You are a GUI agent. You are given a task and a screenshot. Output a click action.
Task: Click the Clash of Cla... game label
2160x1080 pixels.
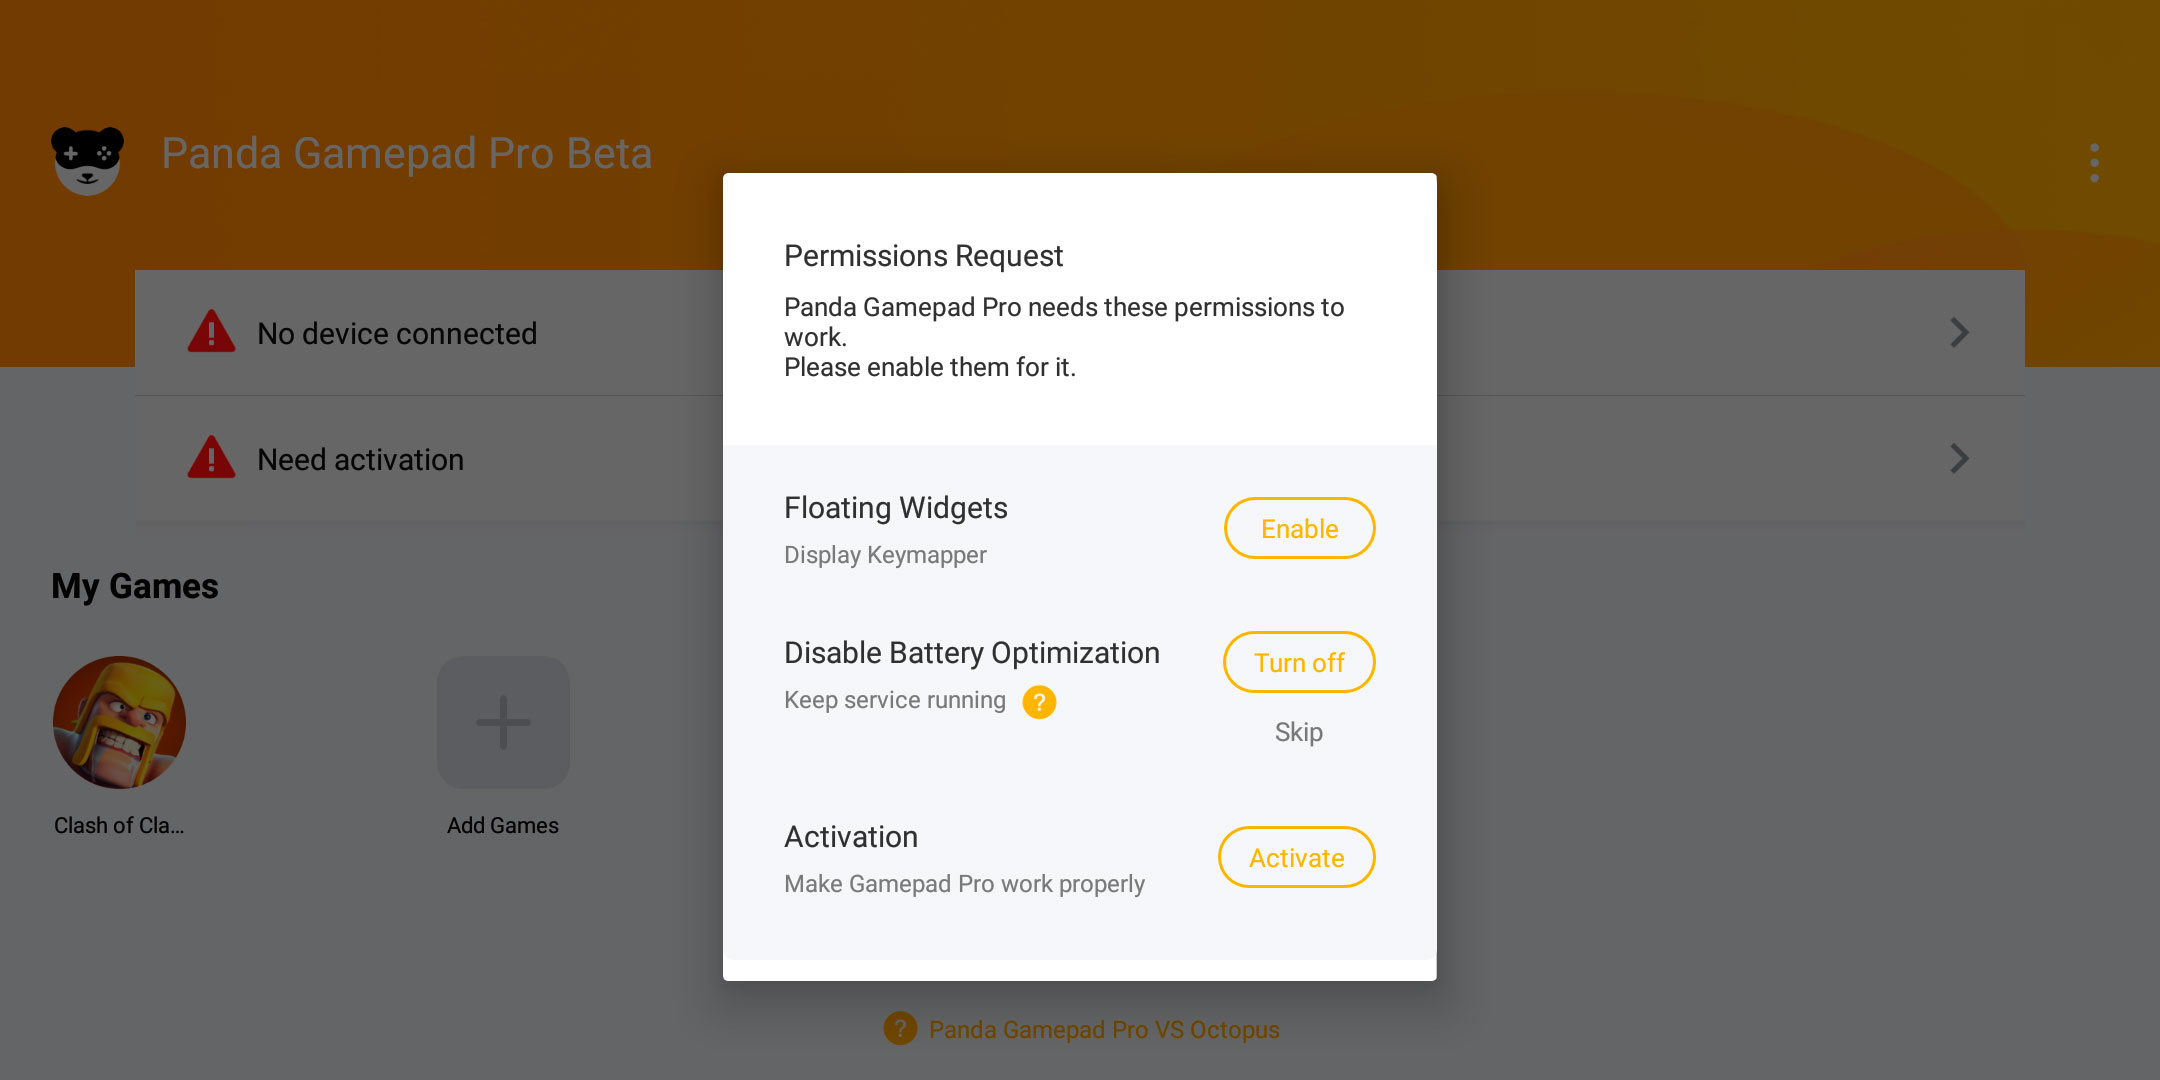(119, 825)
